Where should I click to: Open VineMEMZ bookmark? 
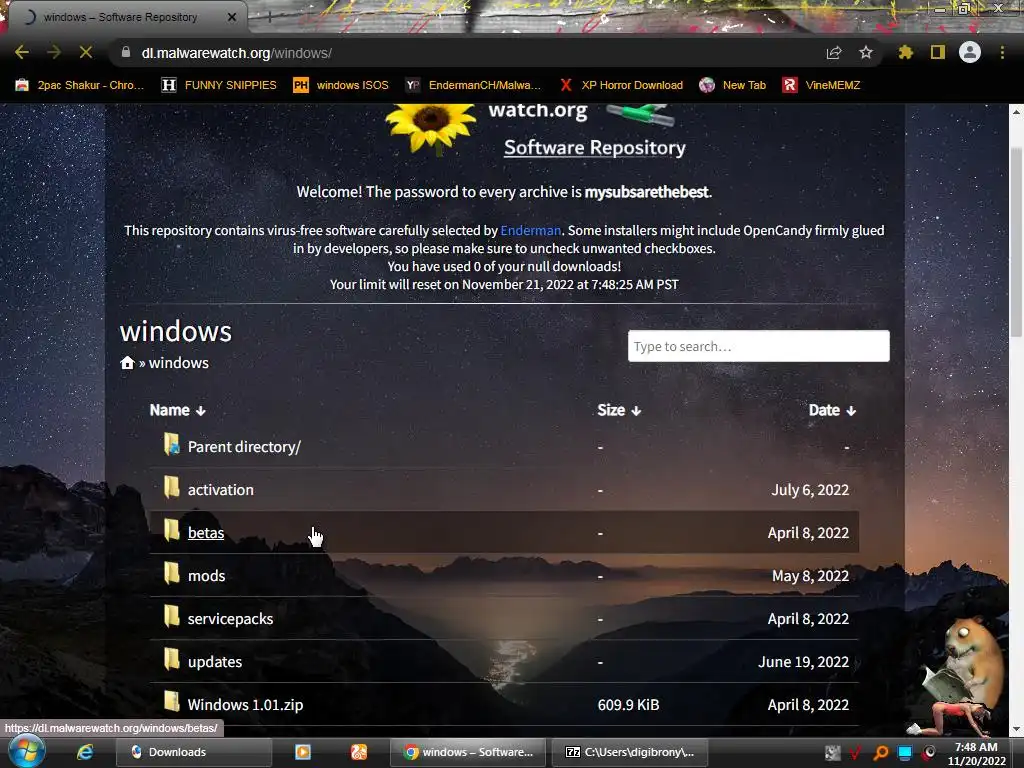821,85
